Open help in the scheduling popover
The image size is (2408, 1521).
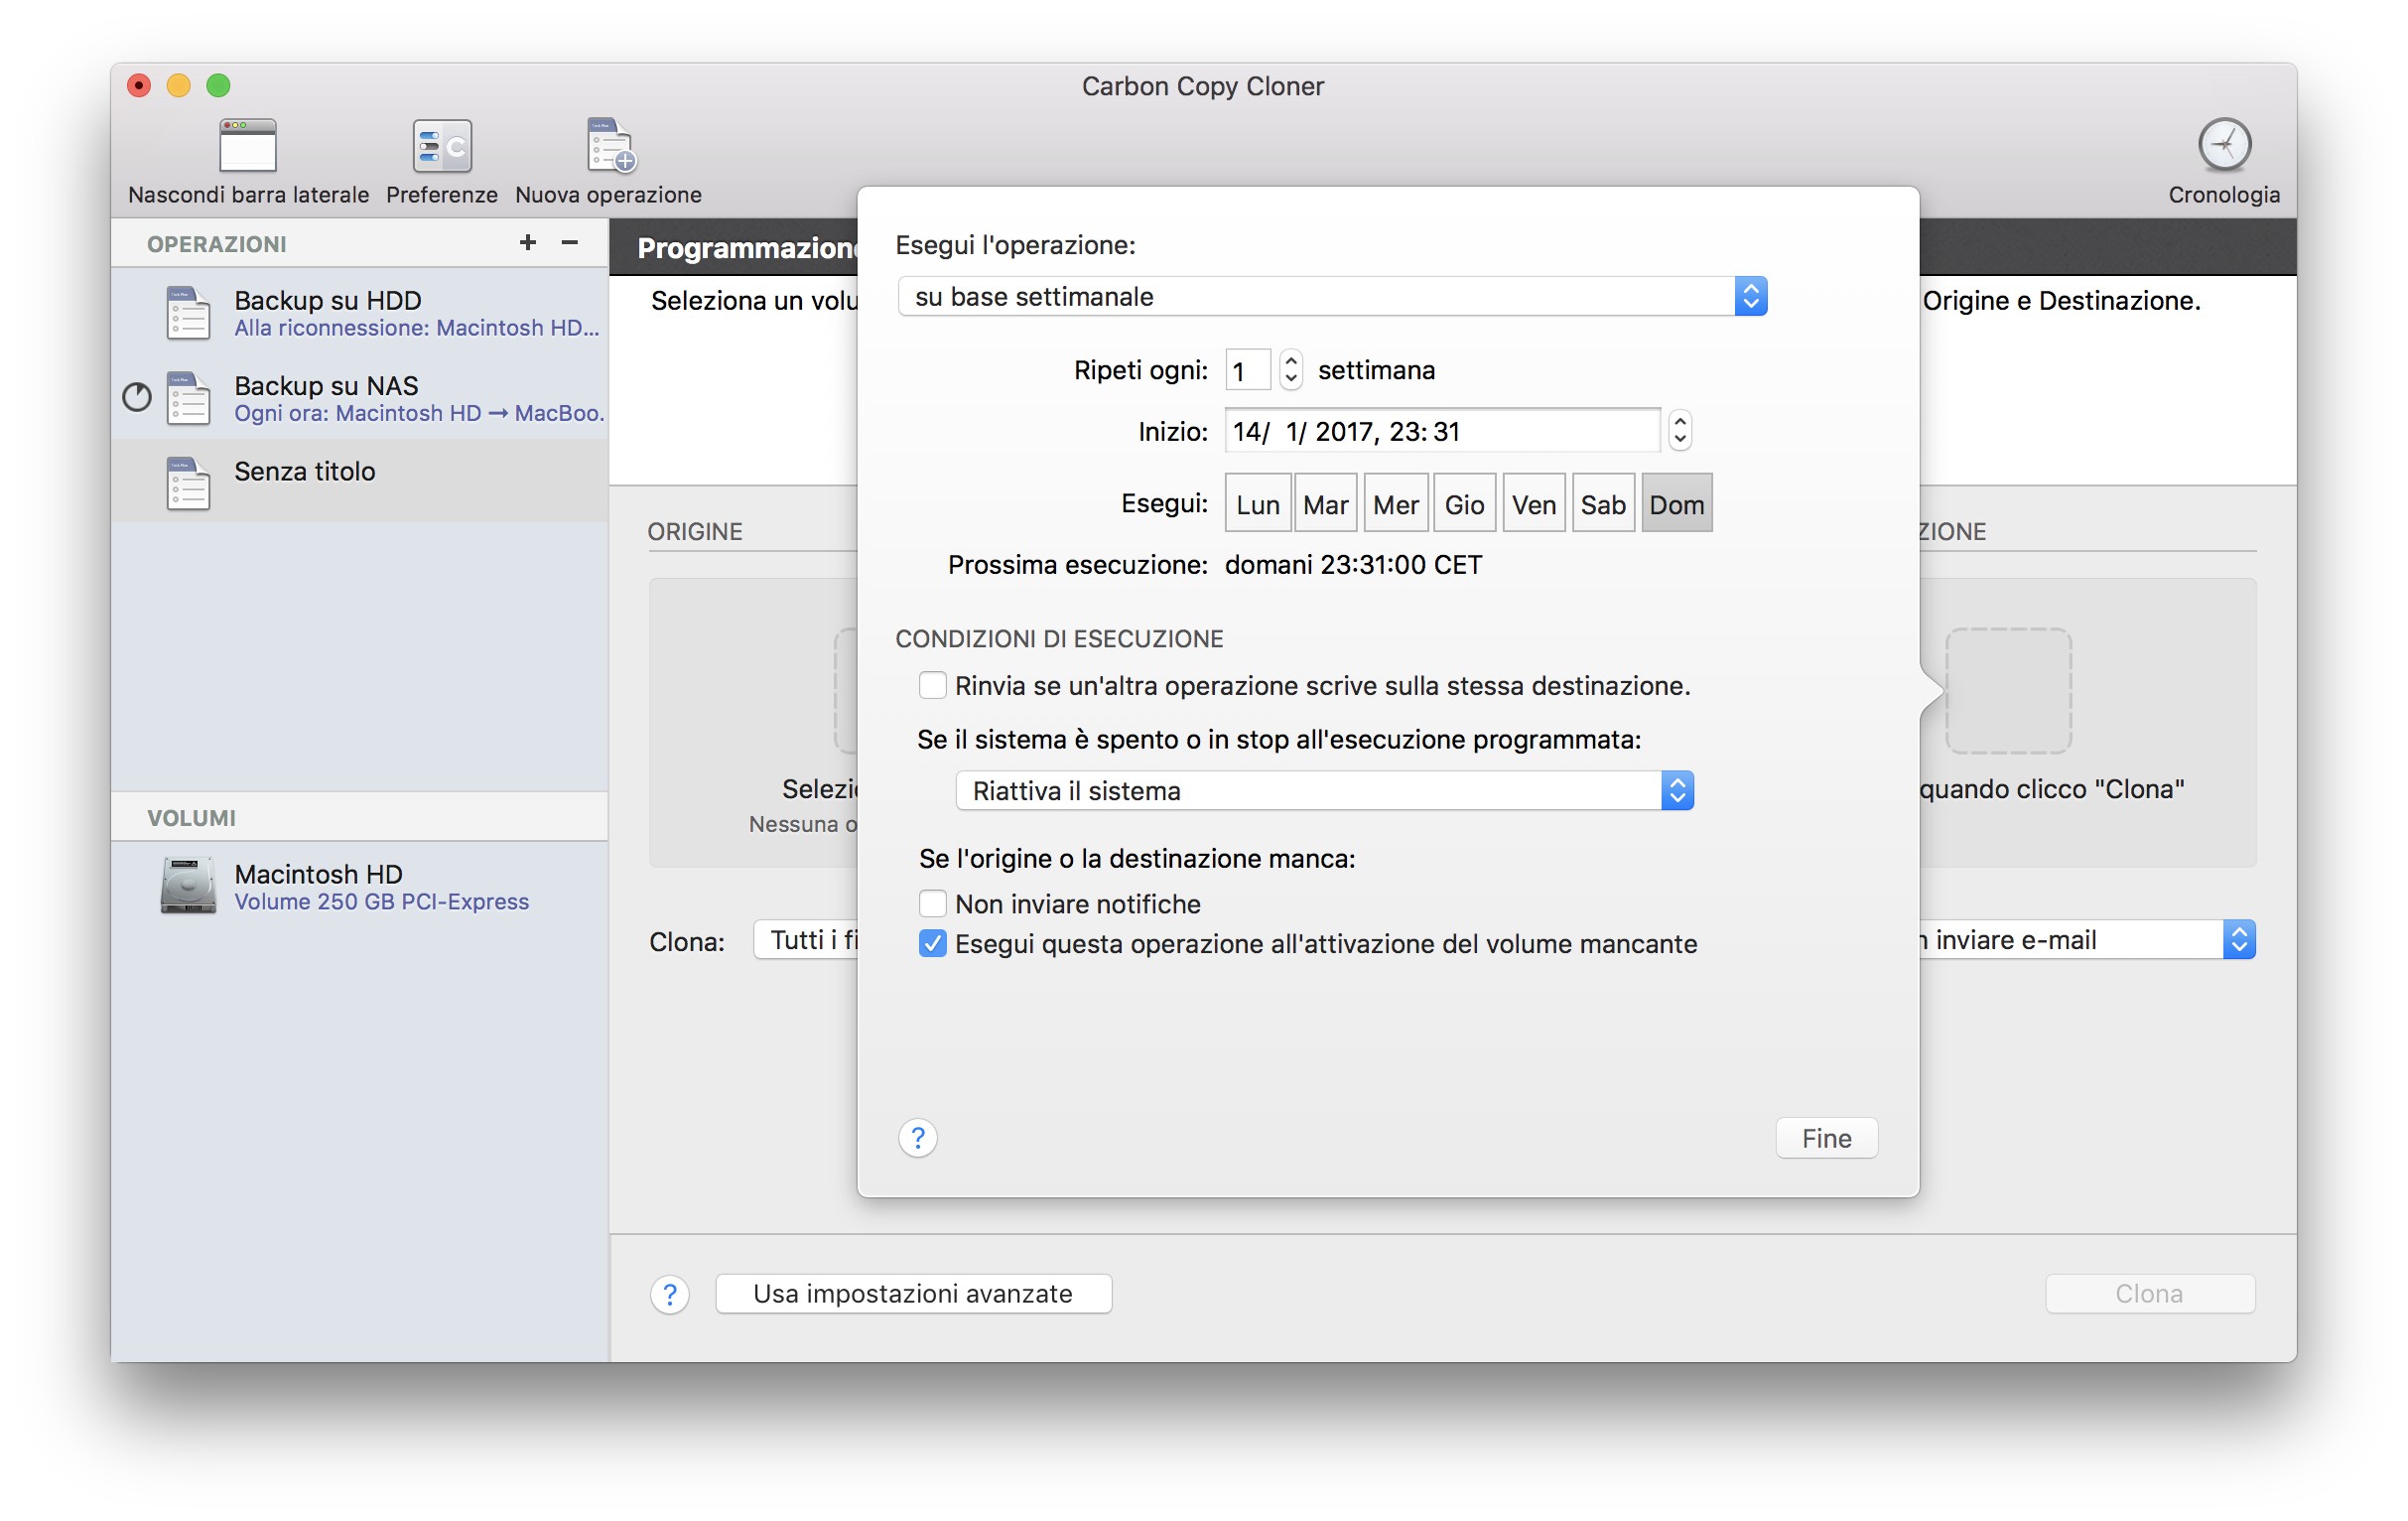click(917, 1137)
